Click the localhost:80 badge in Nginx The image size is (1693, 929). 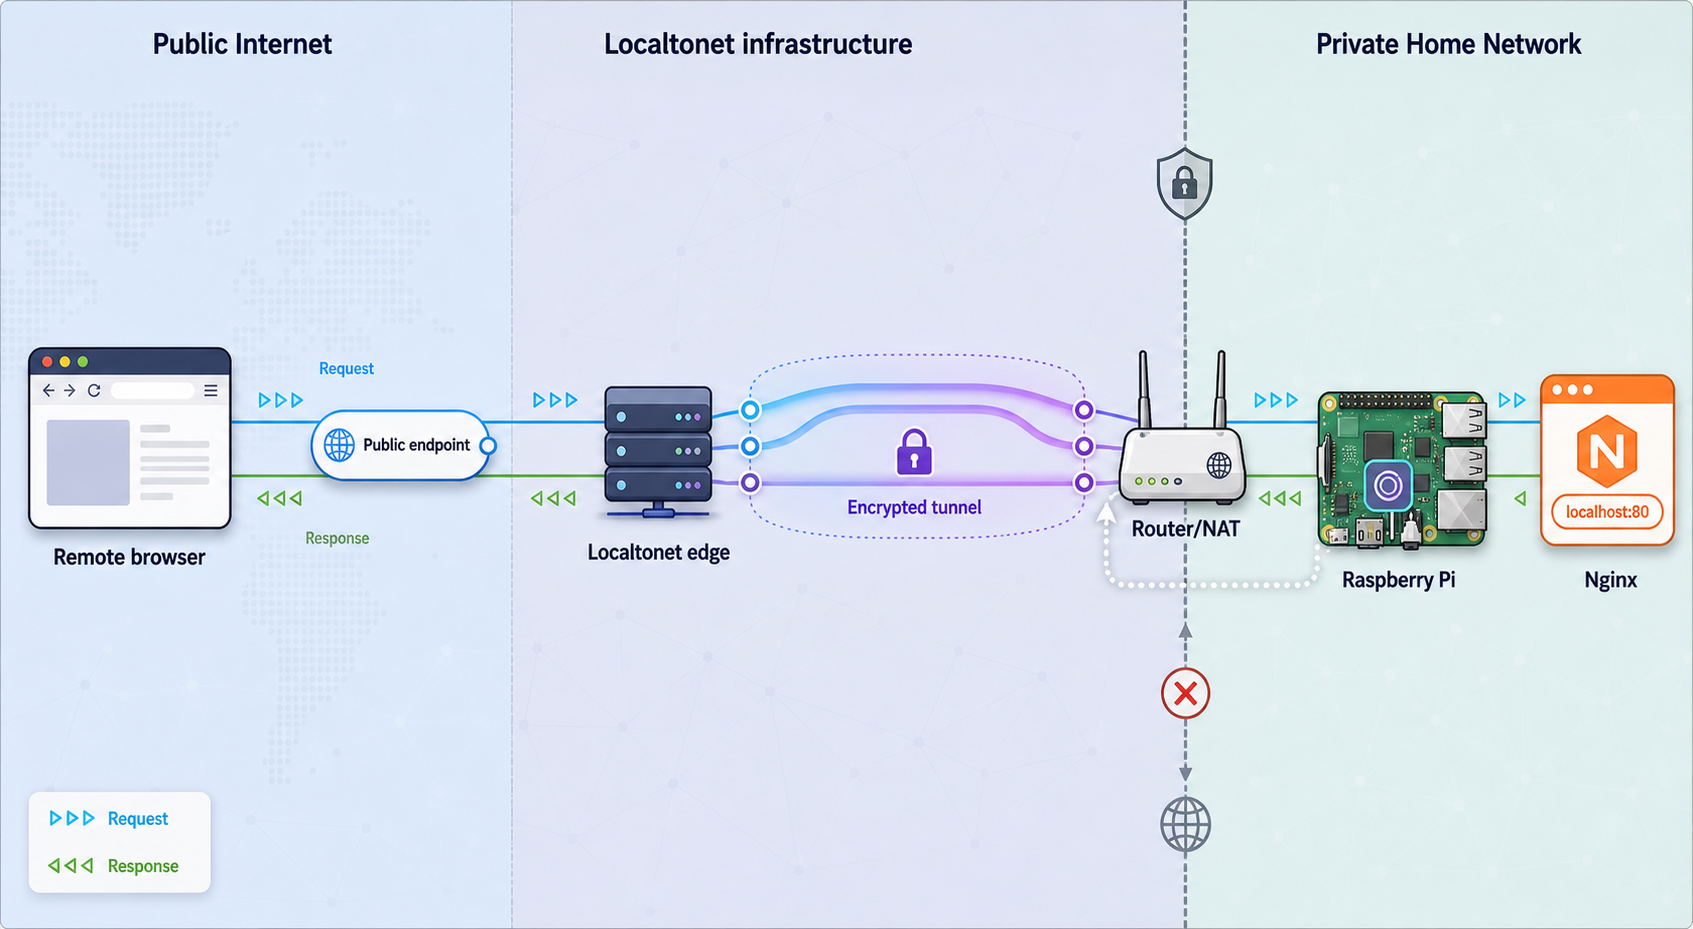tap(1607, 512)
